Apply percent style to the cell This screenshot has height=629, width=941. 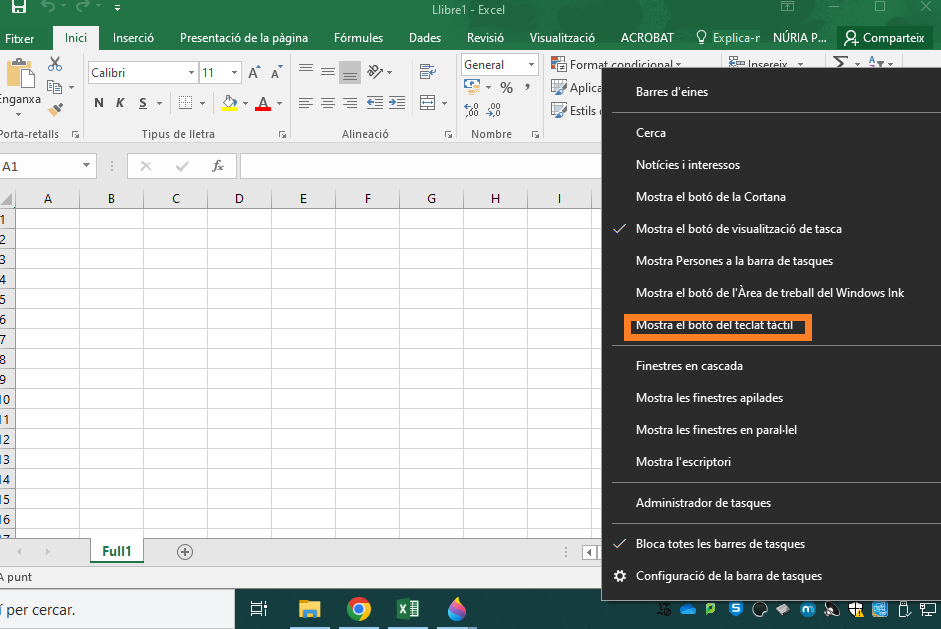(x=506, y=88)
